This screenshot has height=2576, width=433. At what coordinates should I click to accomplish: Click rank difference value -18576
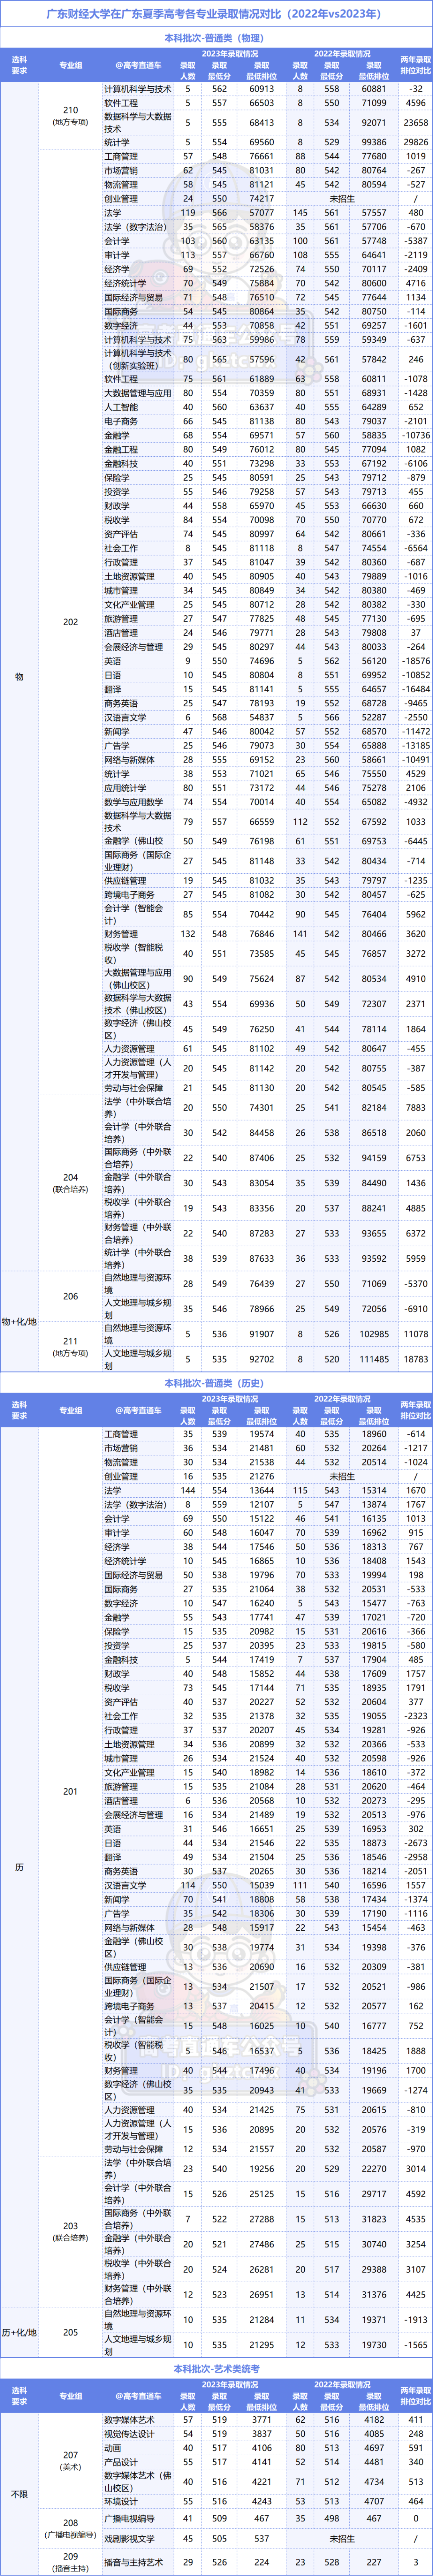click(x=416, y=661)
